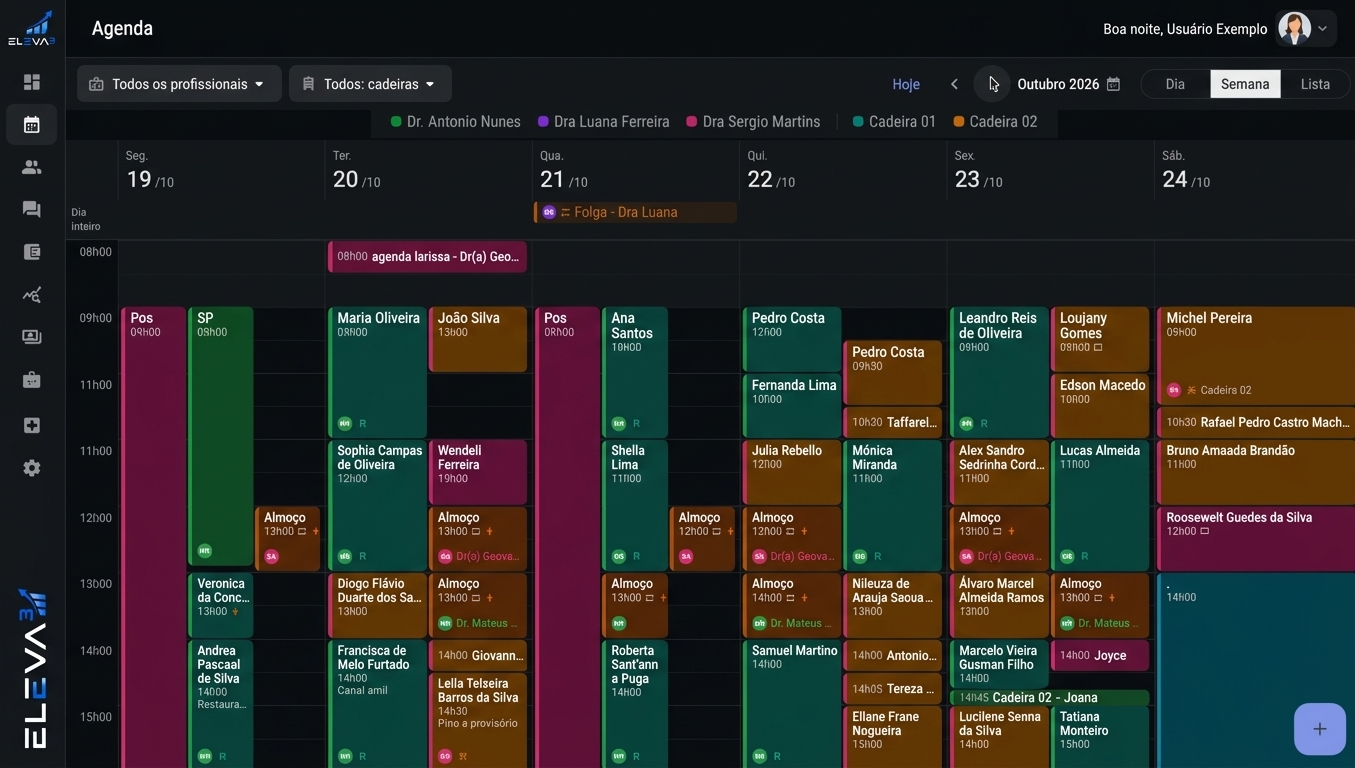1355x768 pixels.
Task: Click the medical plus icon in sidebar
Action: click(32, 425)
